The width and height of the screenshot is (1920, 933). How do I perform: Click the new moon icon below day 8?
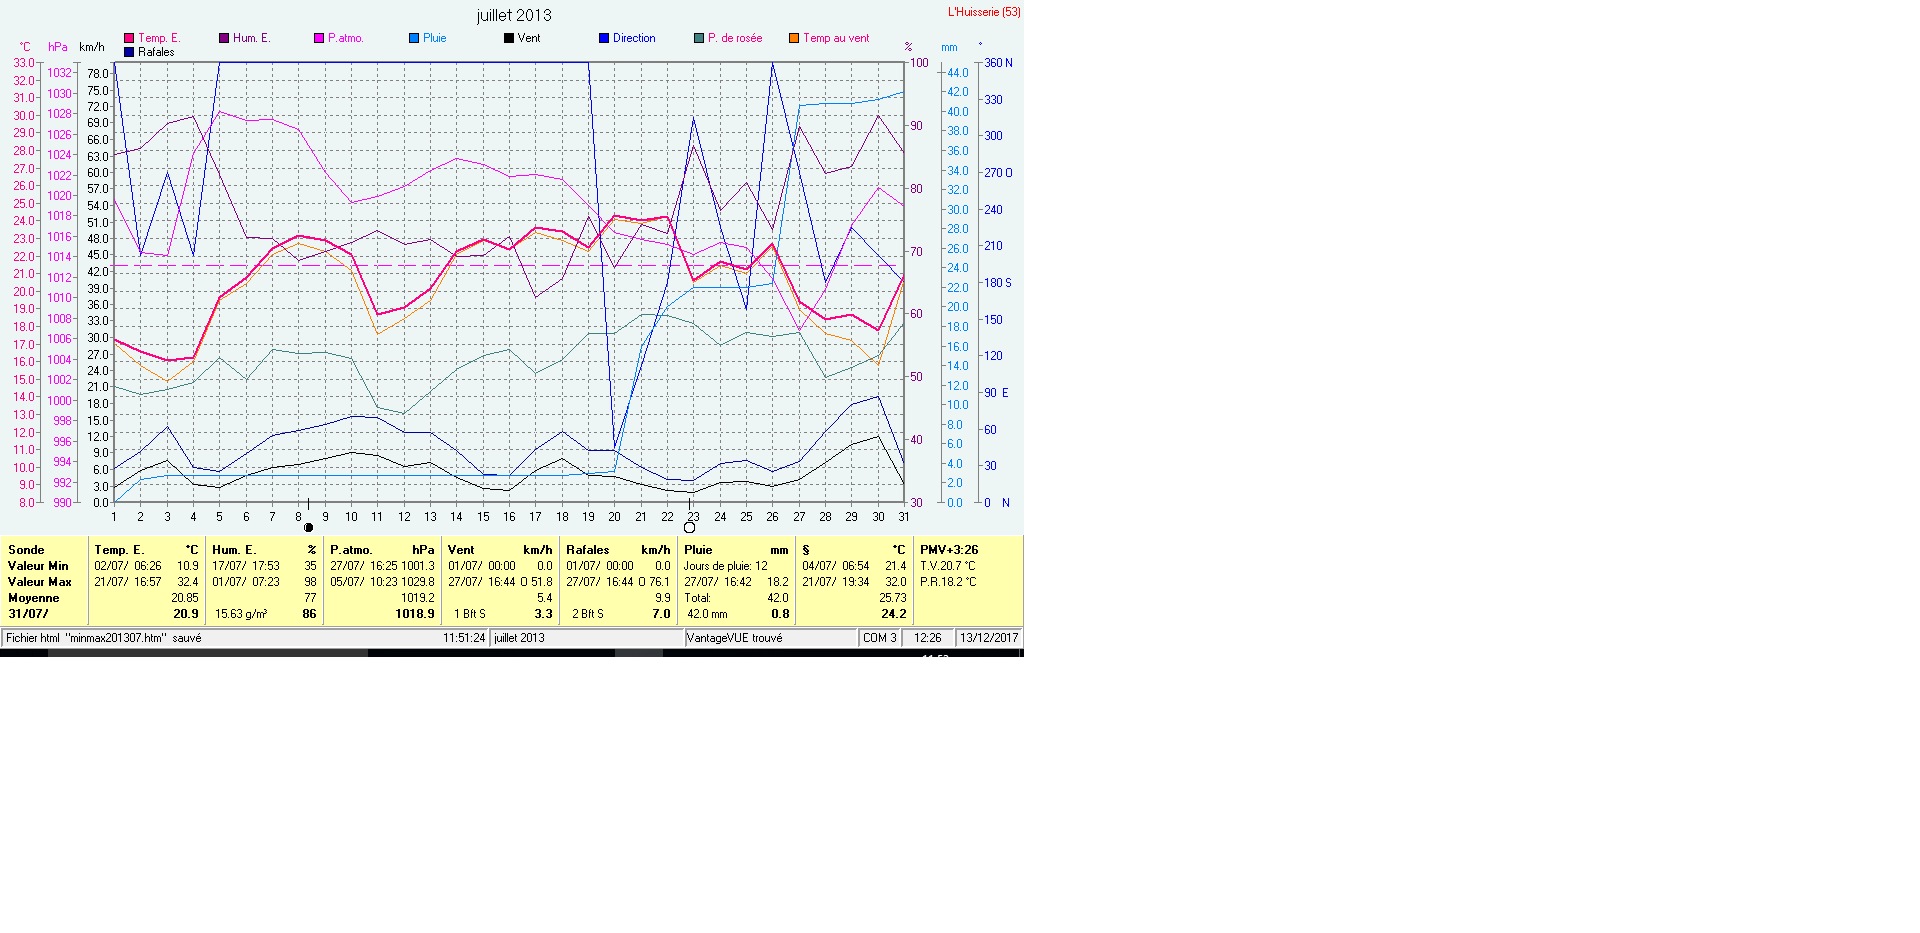tap(308, 527)
